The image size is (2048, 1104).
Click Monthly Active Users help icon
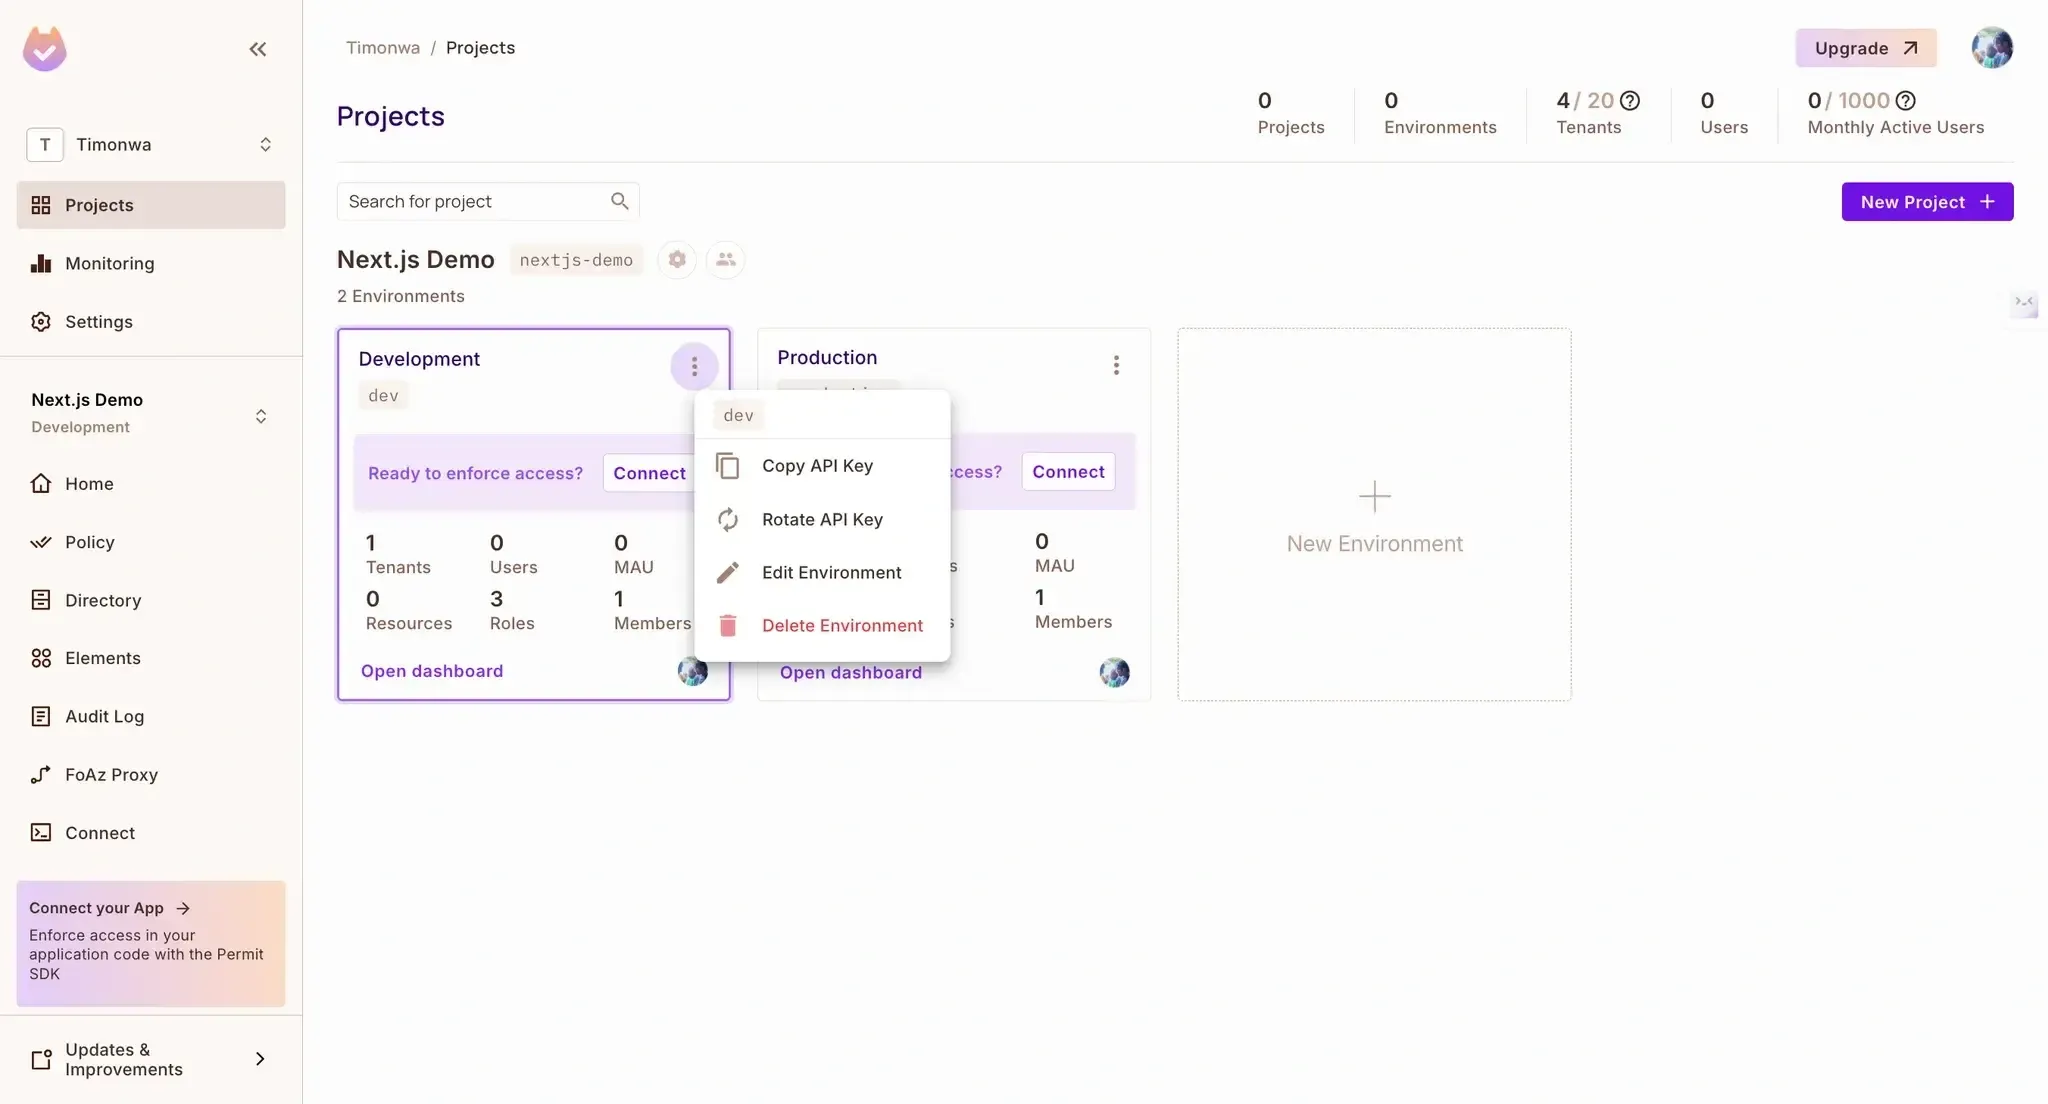pos(1906,101)
